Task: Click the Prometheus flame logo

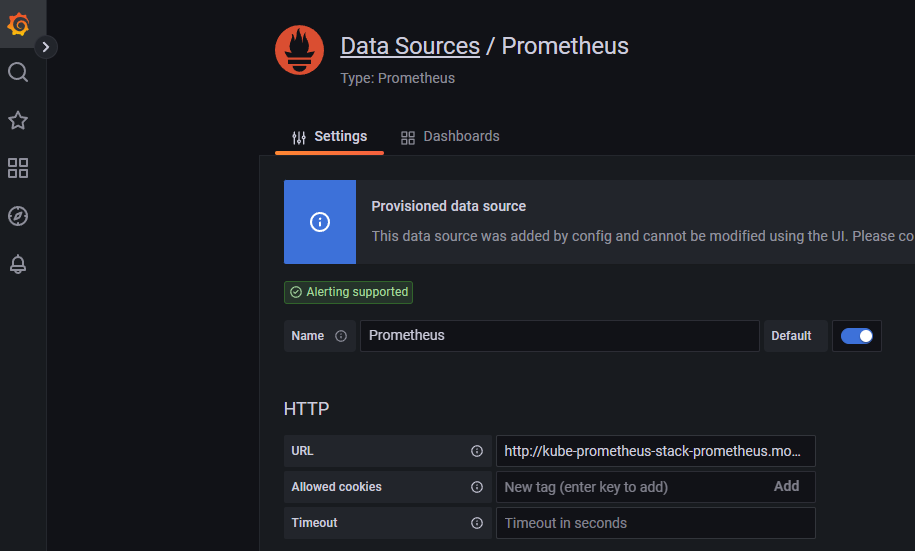Action: click(x=299, y=49)
